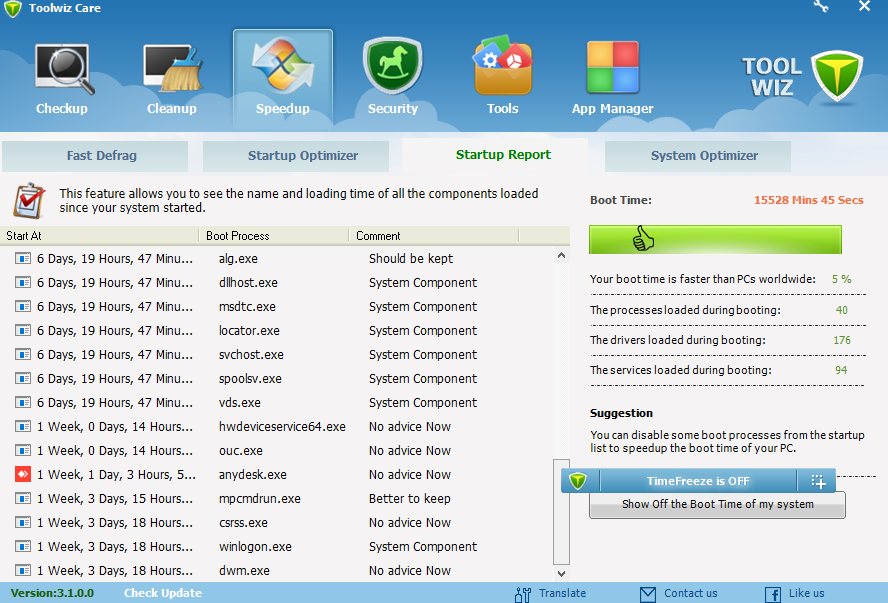Select the vds.exe process text
Image resolution: width=888 pixels, height=603 pixels.
pyautogui.click(x=240, y=403)
